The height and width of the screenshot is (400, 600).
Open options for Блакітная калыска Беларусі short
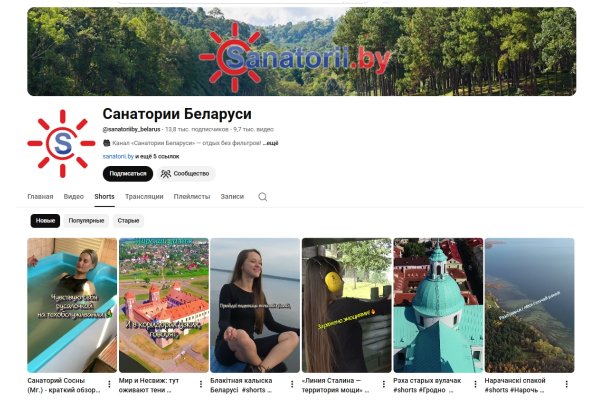coord(292,384)
